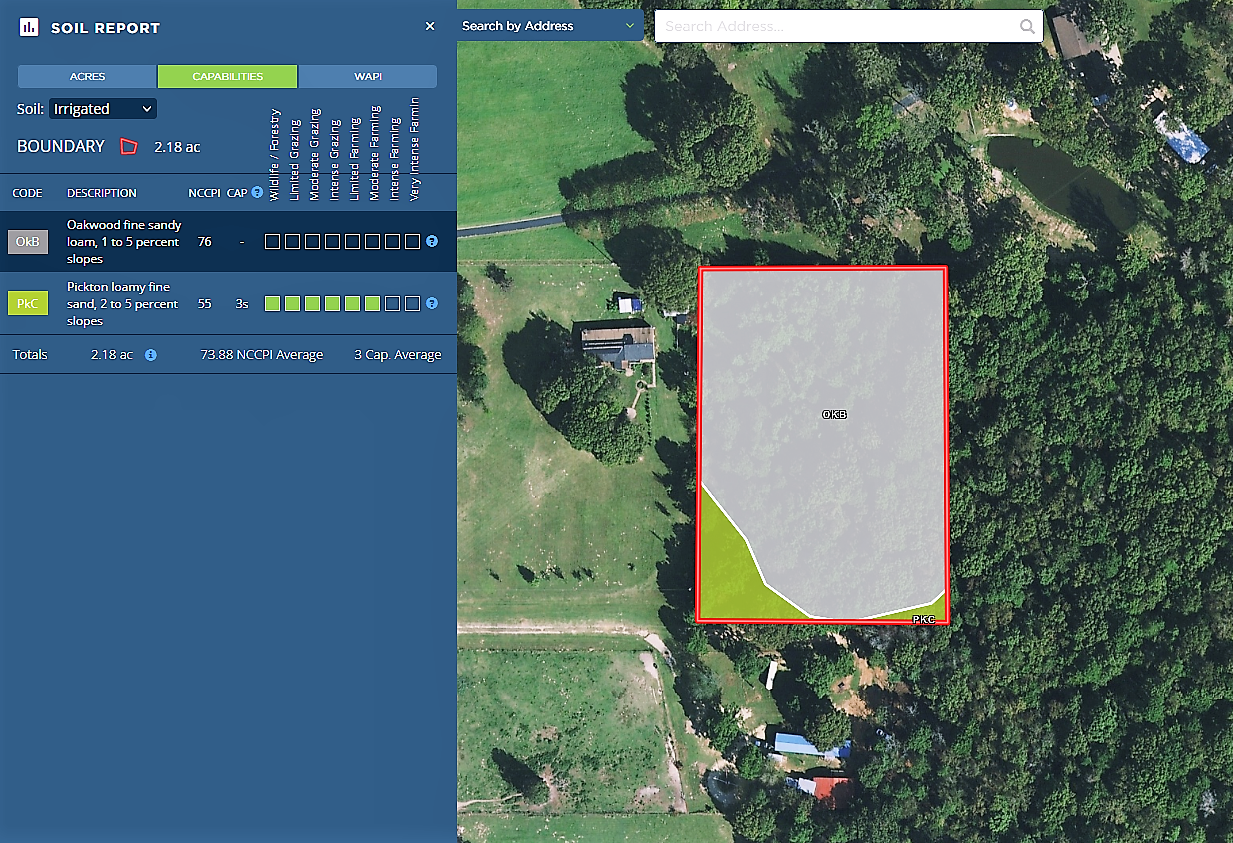Select the Capabilities tab

227,77
